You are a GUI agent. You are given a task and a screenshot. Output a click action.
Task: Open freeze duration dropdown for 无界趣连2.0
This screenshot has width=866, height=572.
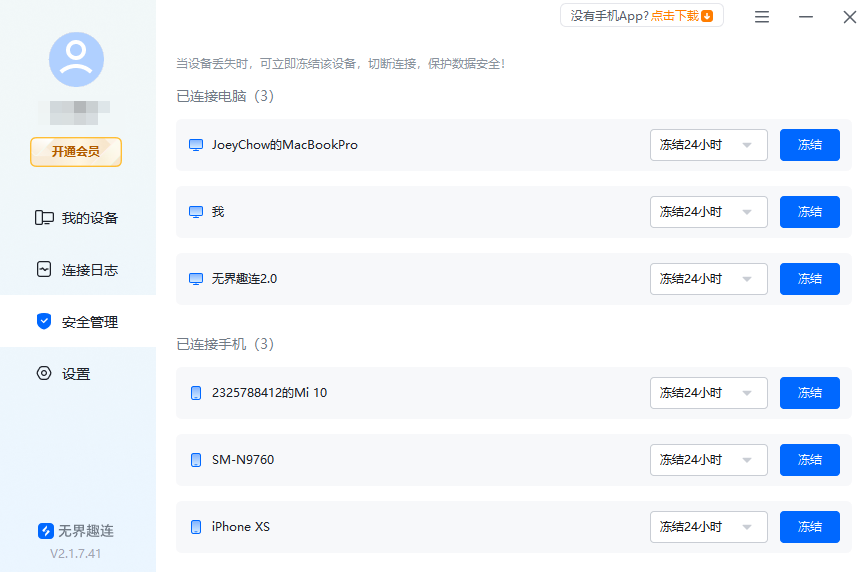709,279
